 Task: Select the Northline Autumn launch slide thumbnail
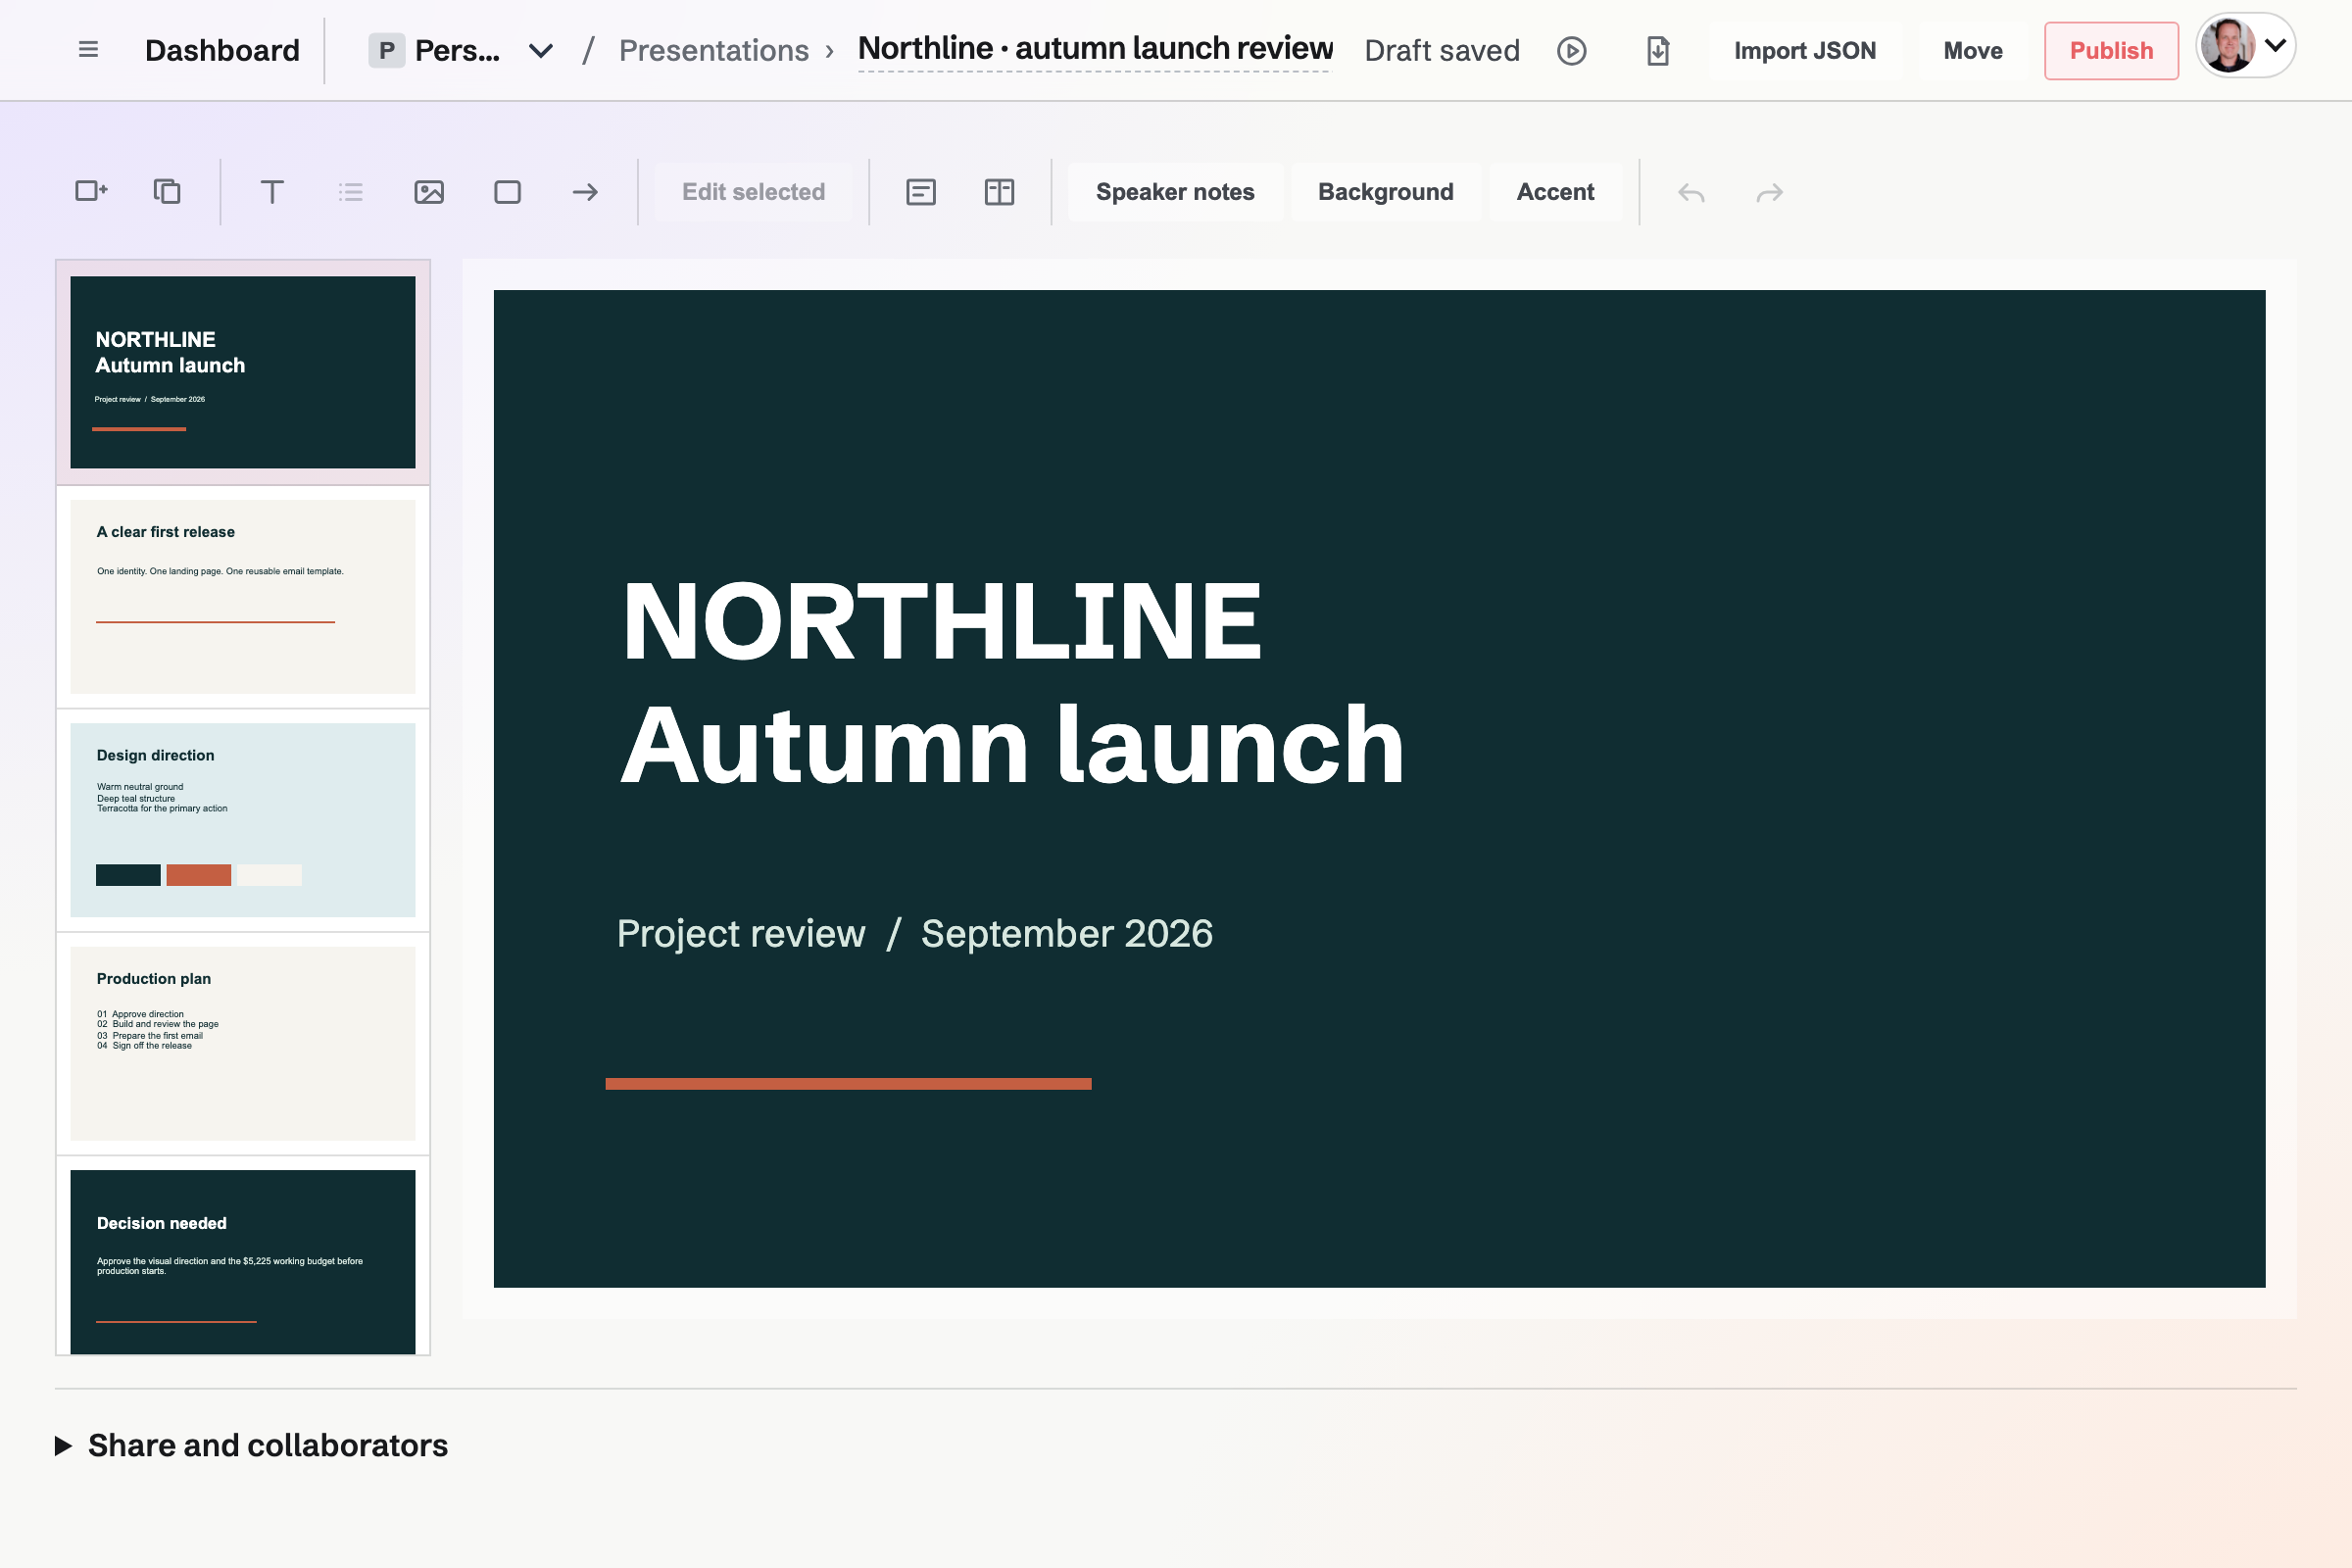point(243,372)
